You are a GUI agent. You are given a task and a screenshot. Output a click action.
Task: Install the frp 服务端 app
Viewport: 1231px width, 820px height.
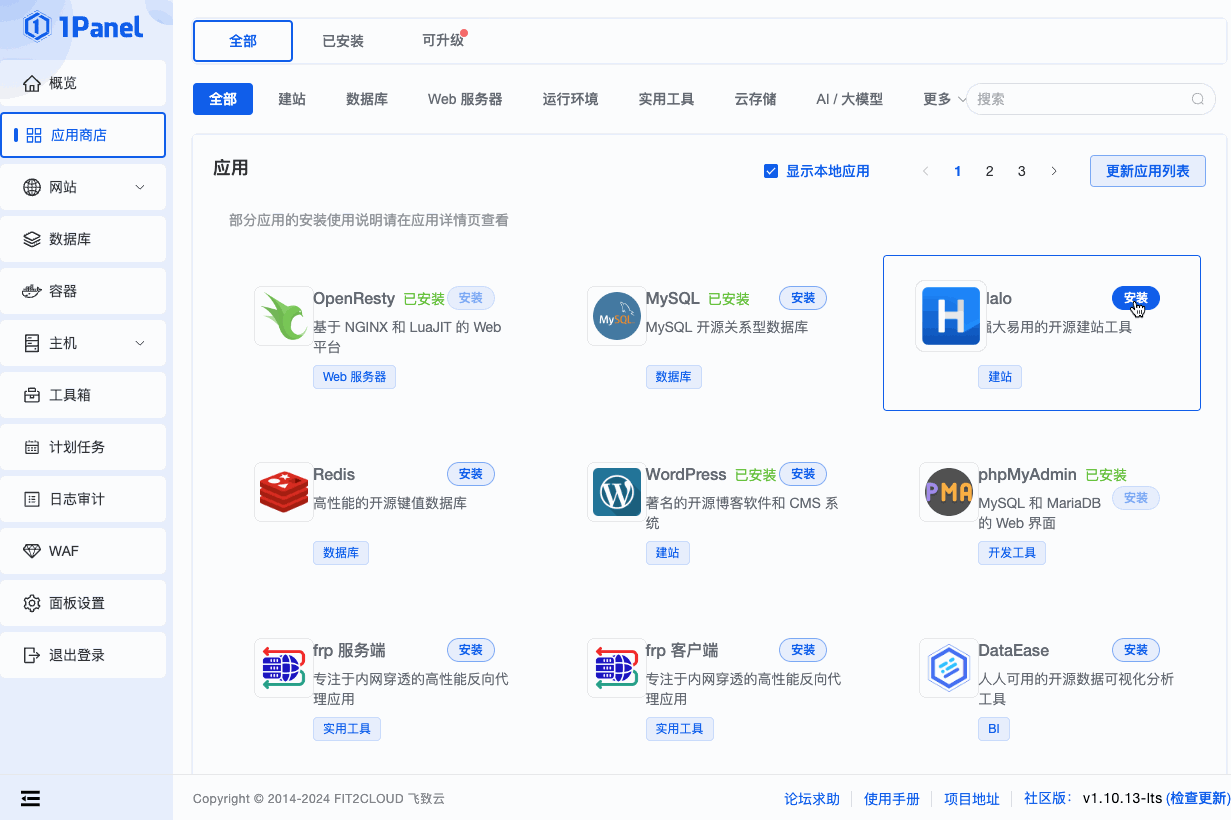point(471,650)
